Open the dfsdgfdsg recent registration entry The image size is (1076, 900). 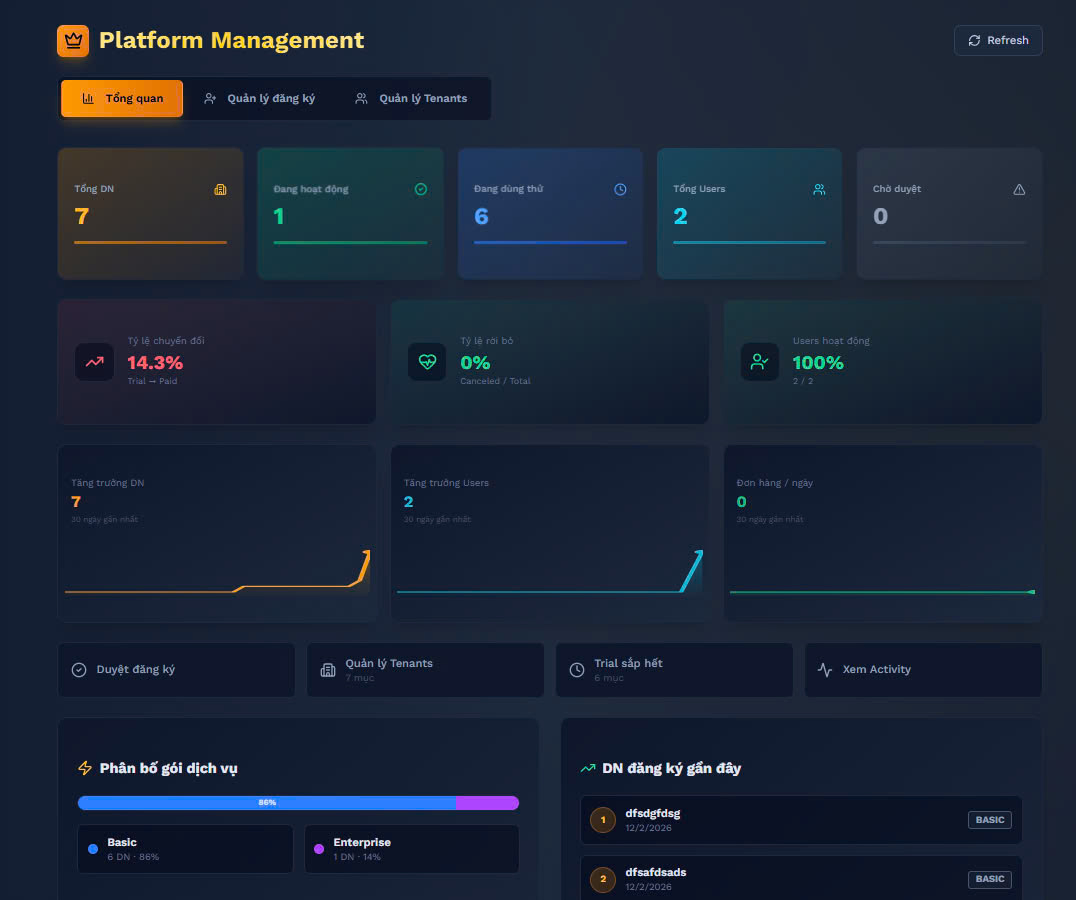click(800, 820)
